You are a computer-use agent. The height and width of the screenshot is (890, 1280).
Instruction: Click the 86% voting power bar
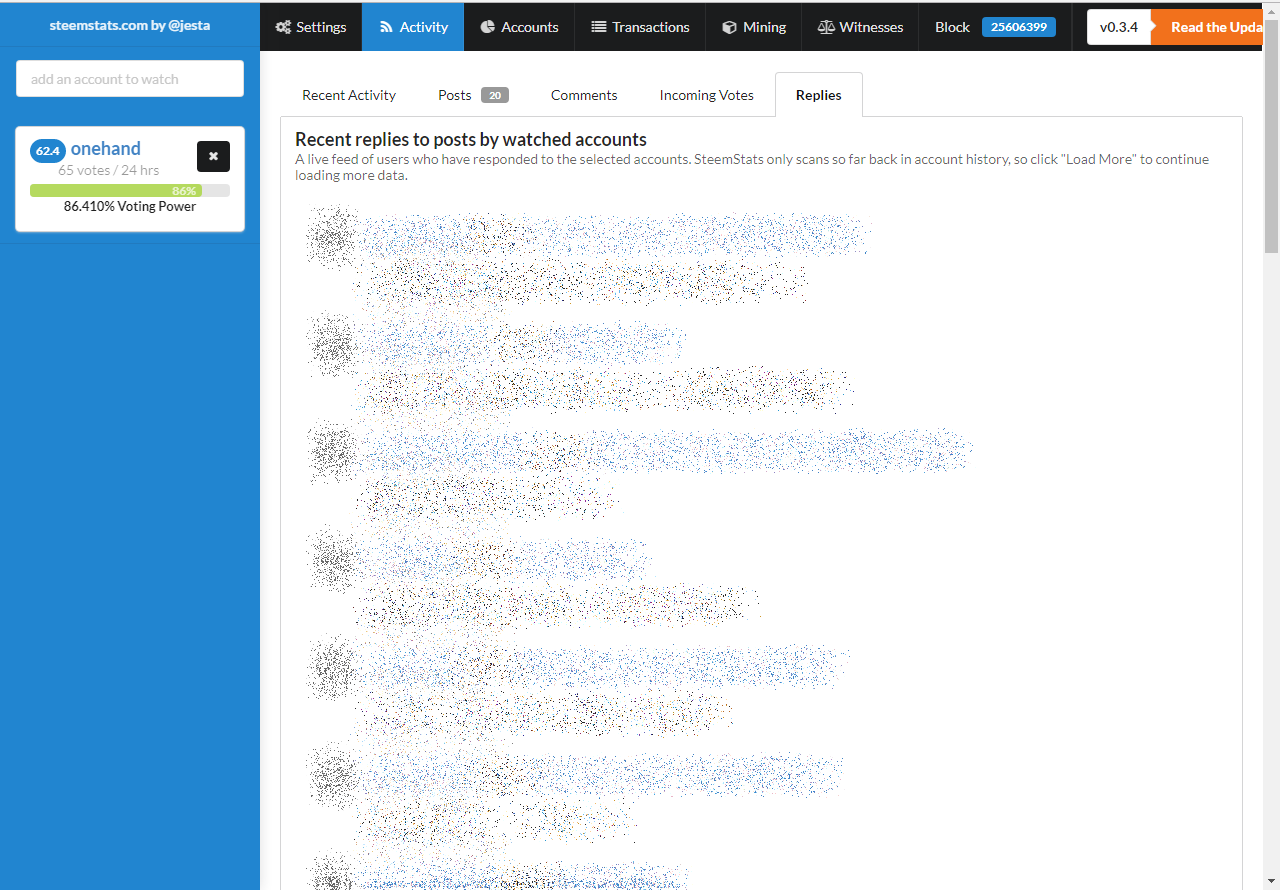(130, 190)
